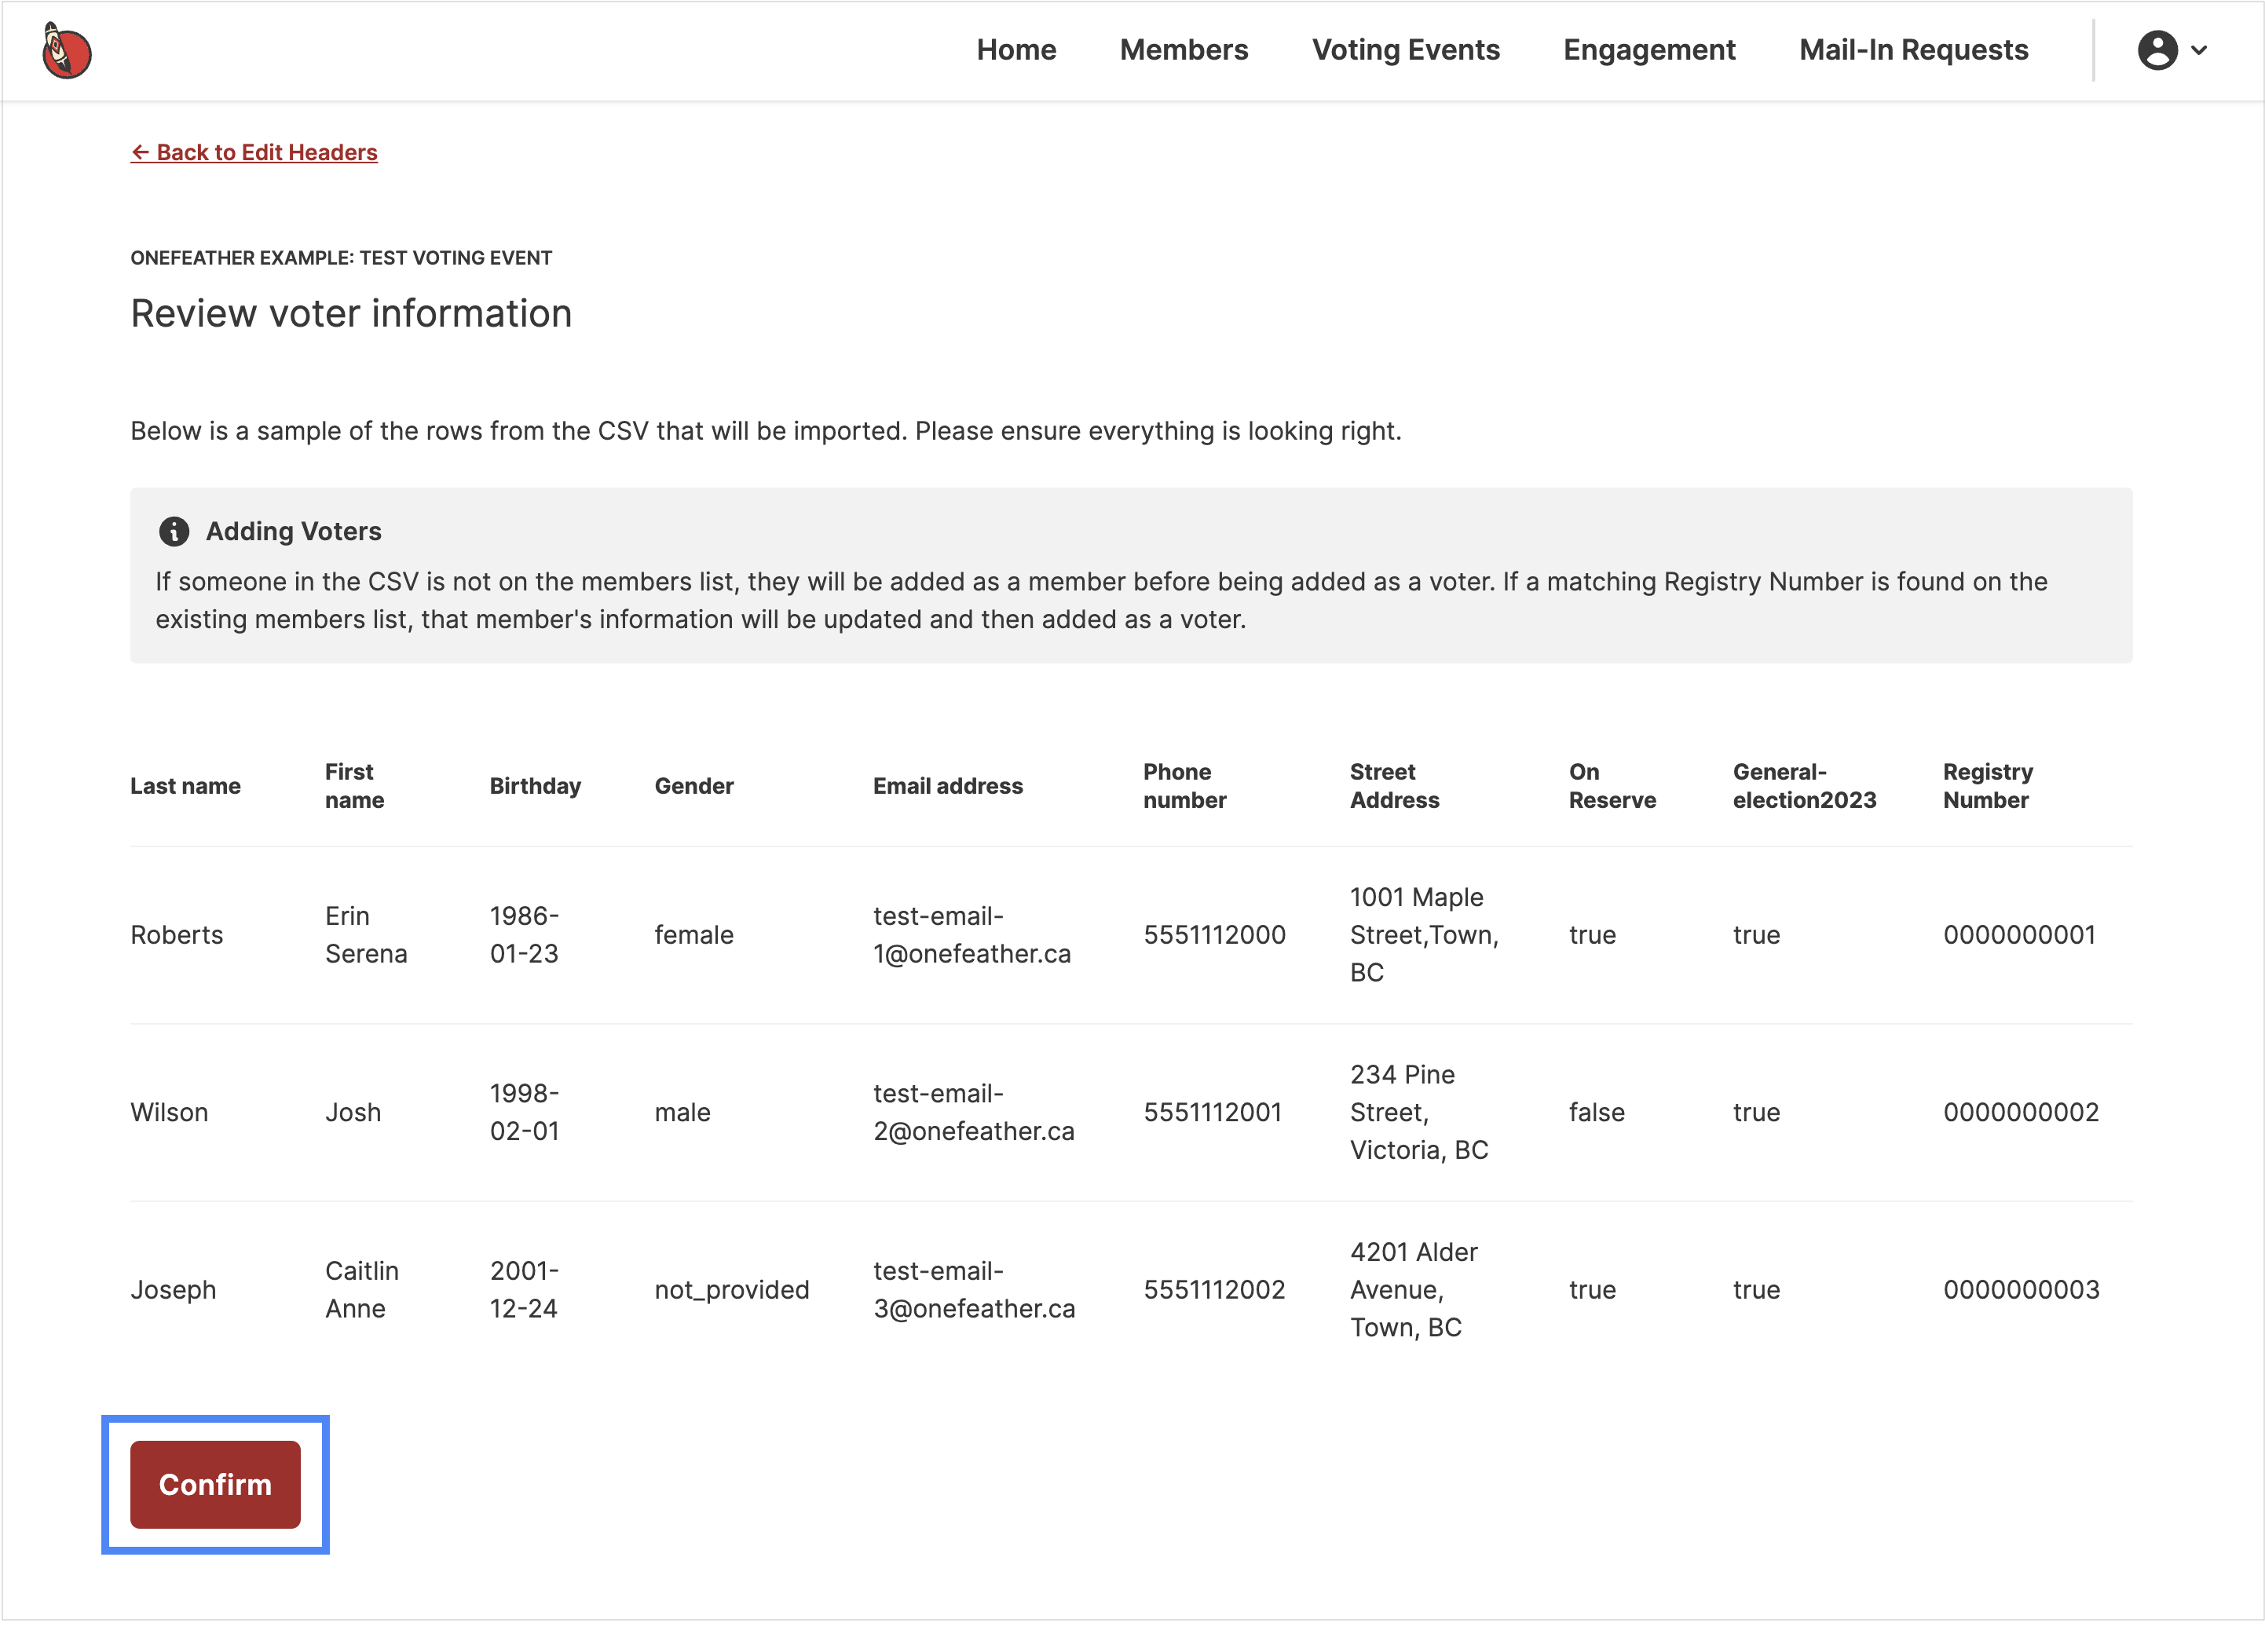Click the OneFeather logo icon
The image size is (2265, 1652).
pos(66,51)
